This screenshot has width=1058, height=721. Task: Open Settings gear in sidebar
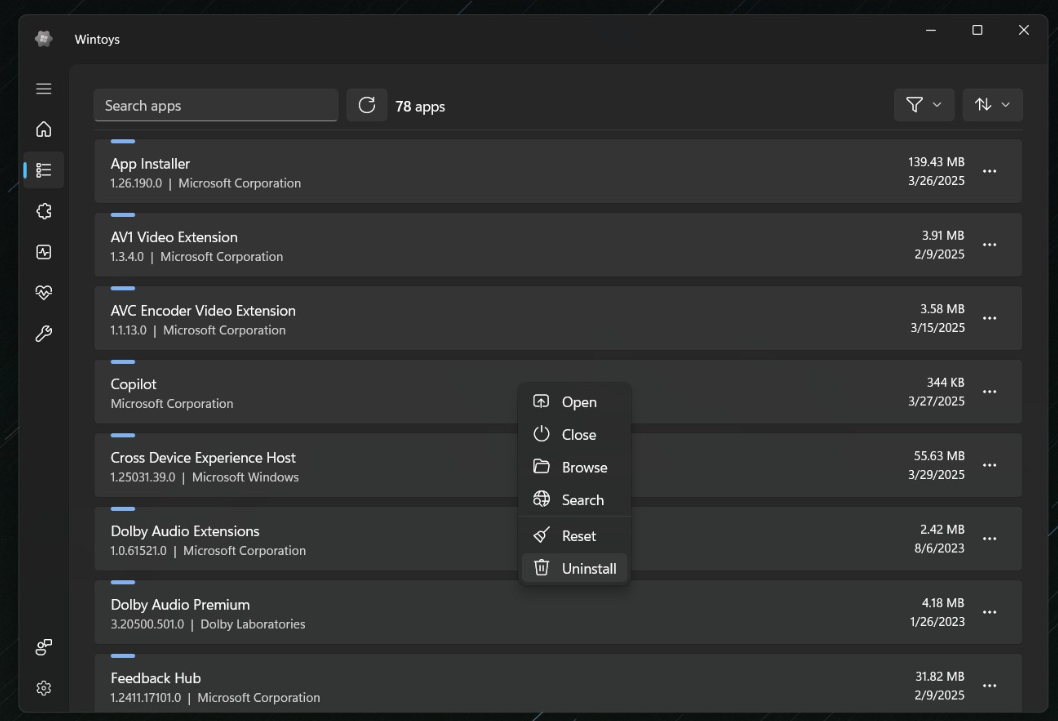(x=44, y=688)
